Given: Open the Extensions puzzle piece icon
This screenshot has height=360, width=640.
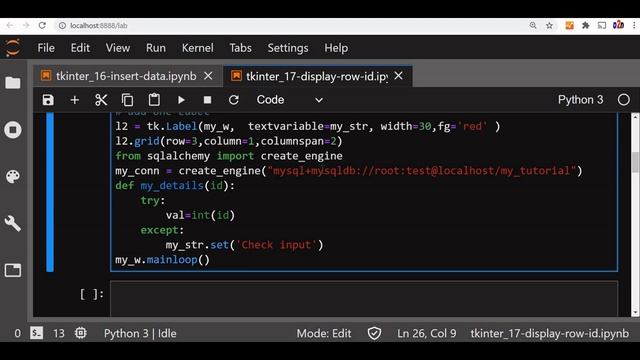Looking at the screenshot, I should click(x=586, y=25).
